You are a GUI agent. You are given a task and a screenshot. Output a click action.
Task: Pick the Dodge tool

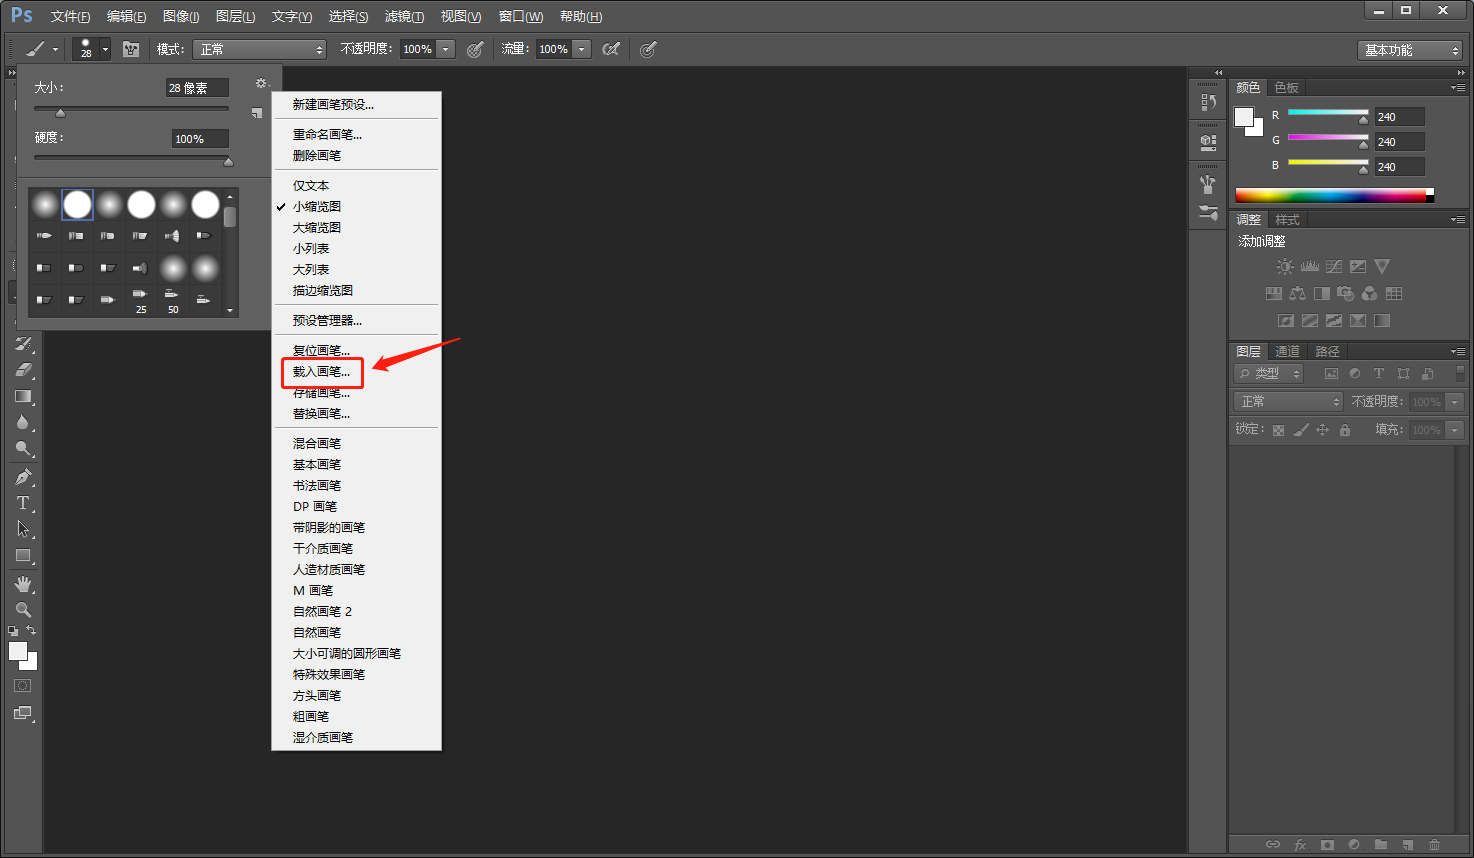click(x=24, y=448)
